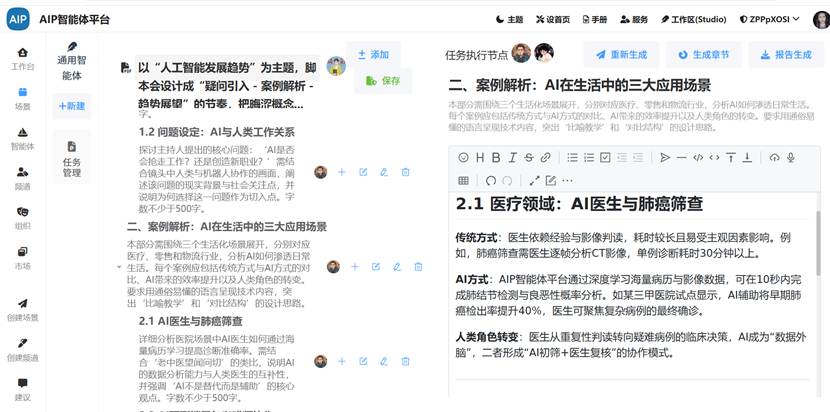Click the paper-plane send icon in editor toolbar

tap(665, 157)
